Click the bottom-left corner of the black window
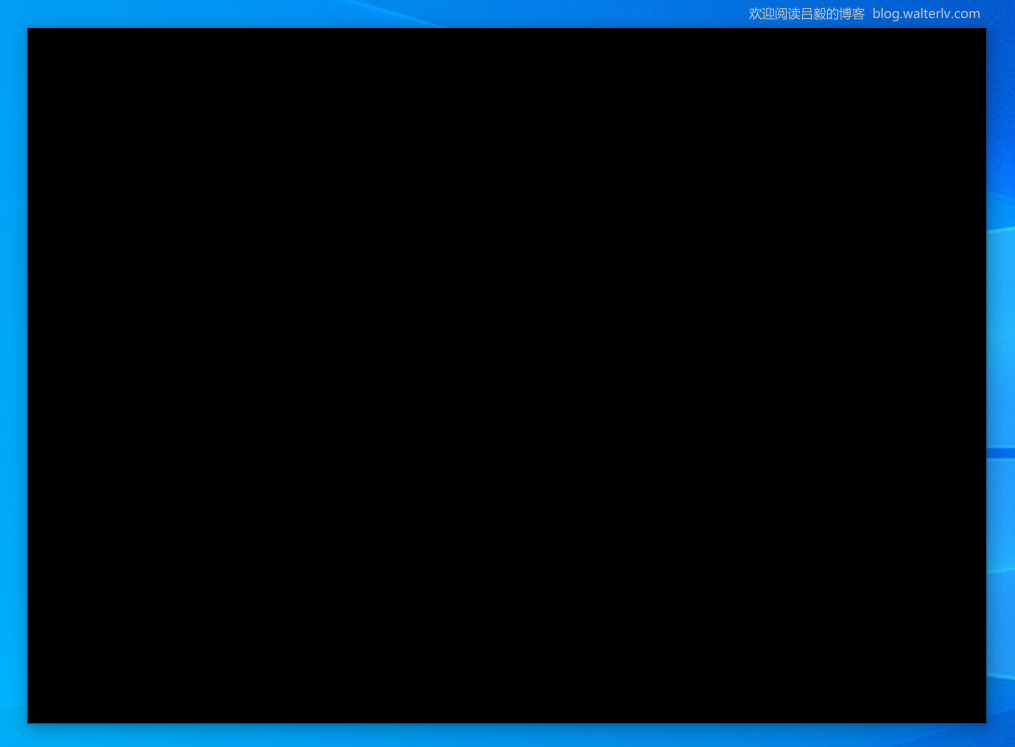Viewport: 1015px width, 747px height. coord(30,720)
